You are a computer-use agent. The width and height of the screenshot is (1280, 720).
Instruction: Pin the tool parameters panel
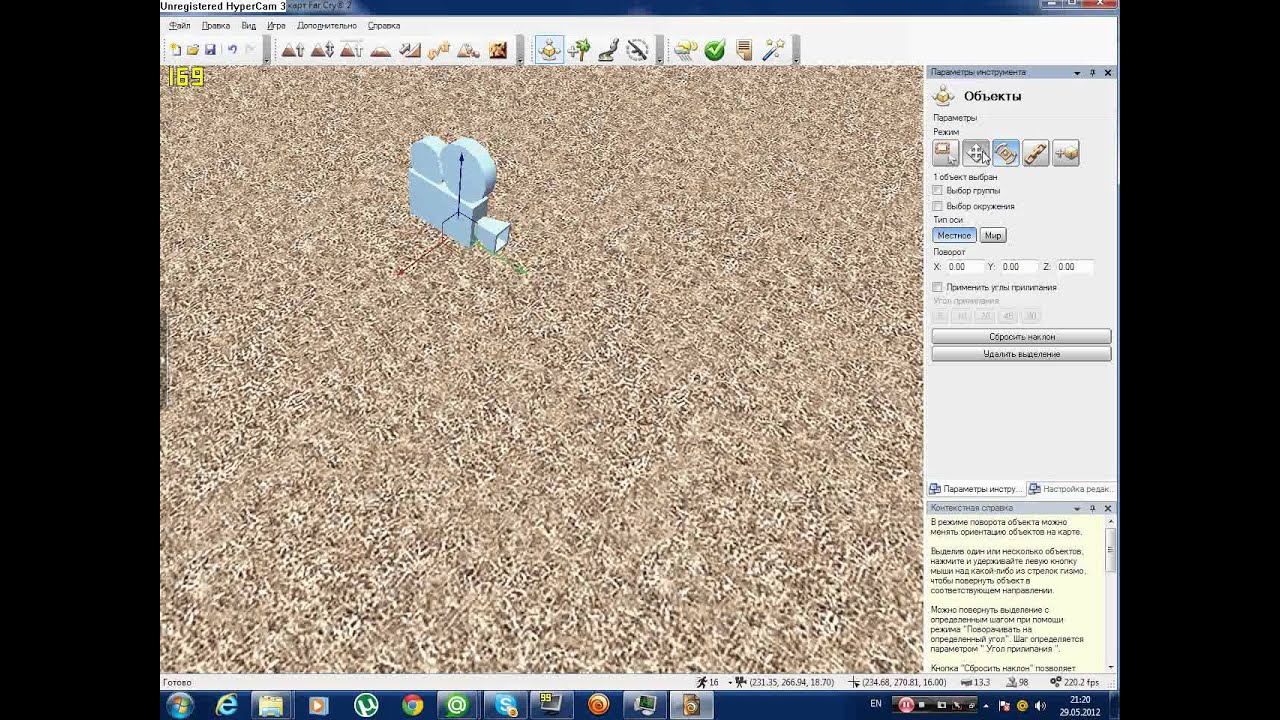coord(1092,73)
